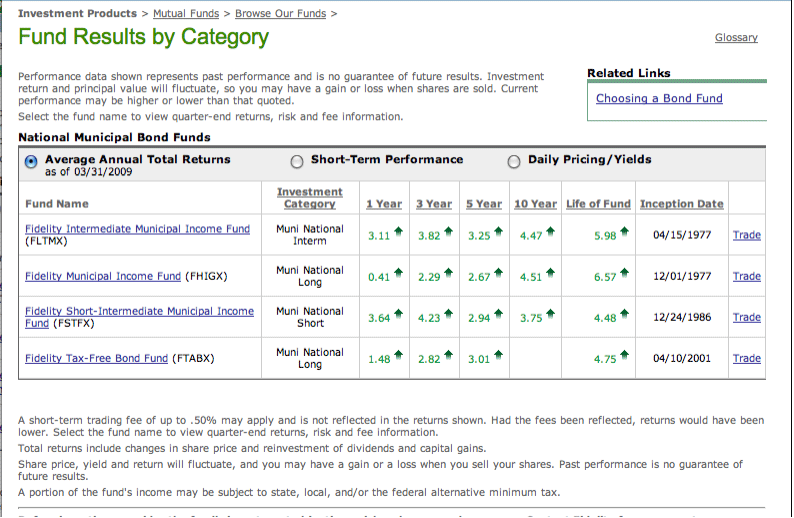
Task: Click up arrow beside FHIGX 1 Year 0.41
Action: 399,273
